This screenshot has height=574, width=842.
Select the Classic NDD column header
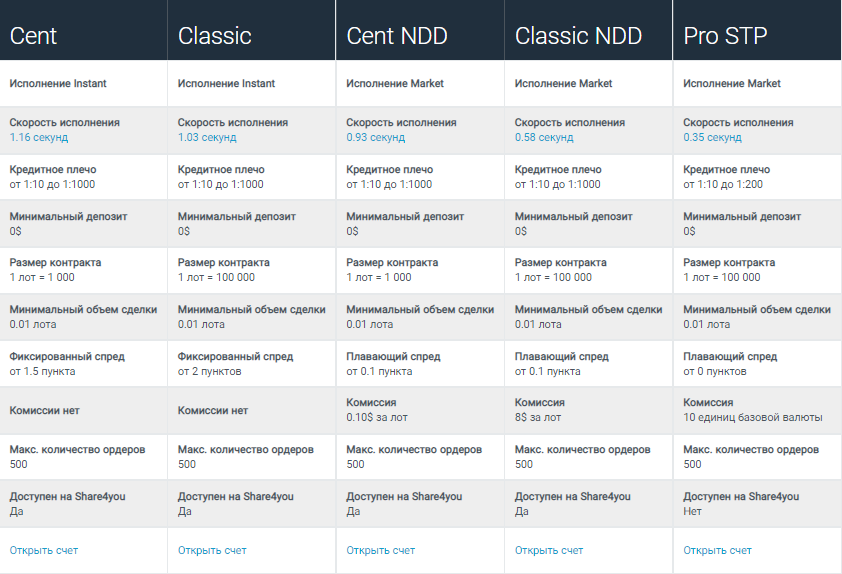[x=589, y=30]
